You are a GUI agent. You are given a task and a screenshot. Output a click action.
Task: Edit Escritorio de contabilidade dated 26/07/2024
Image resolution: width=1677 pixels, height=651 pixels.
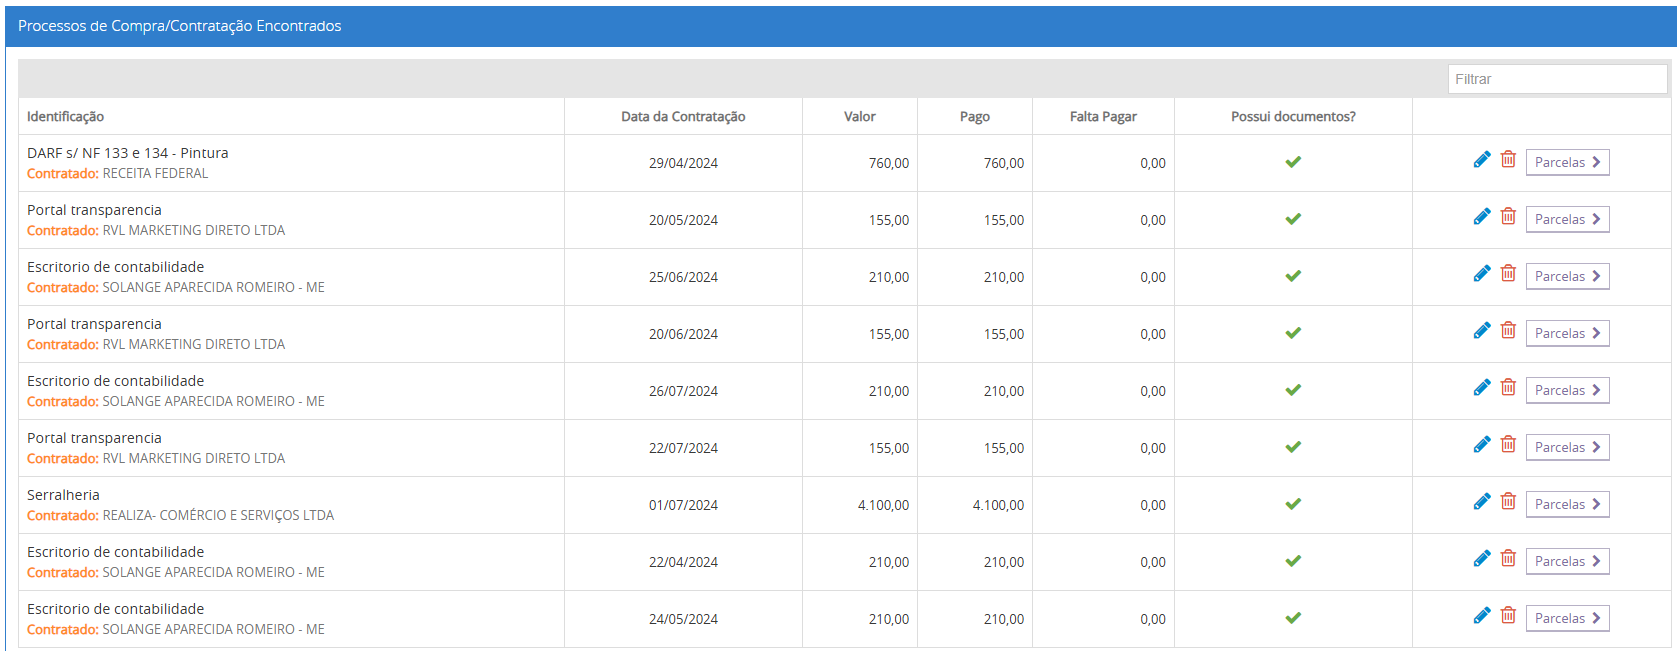point(1482,388)
